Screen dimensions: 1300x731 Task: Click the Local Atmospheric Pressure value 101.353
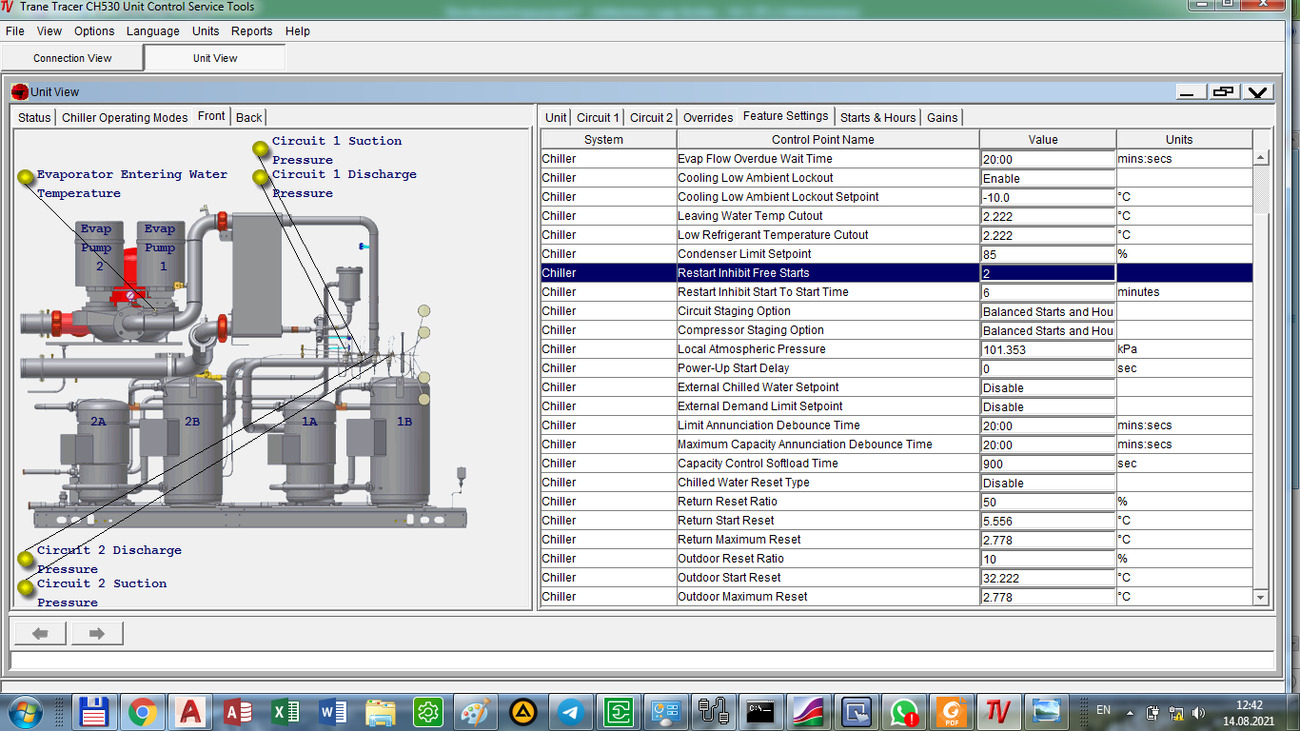pos(1047,349)
